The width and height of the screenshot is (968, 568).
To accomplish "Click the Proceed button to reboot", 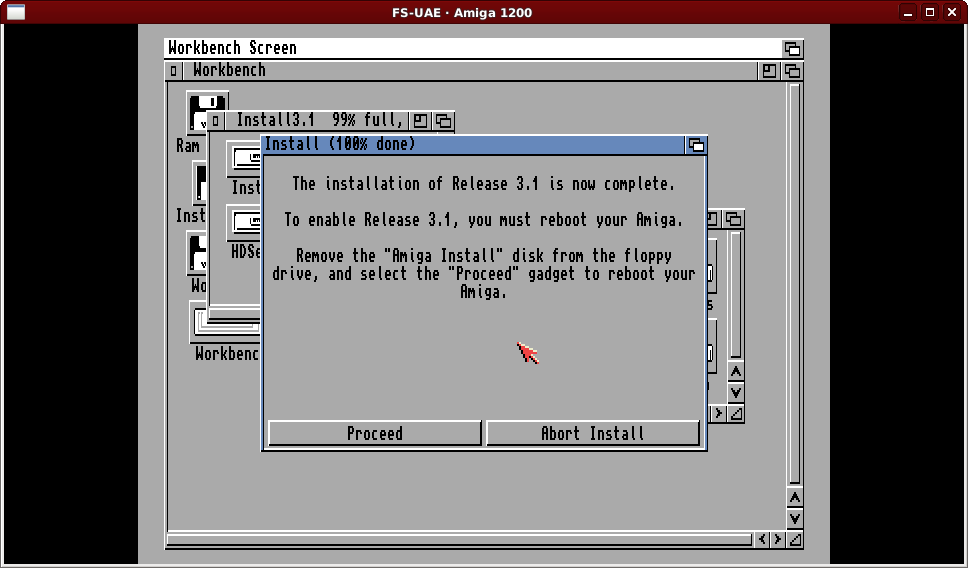I will (x=375, y=433).
